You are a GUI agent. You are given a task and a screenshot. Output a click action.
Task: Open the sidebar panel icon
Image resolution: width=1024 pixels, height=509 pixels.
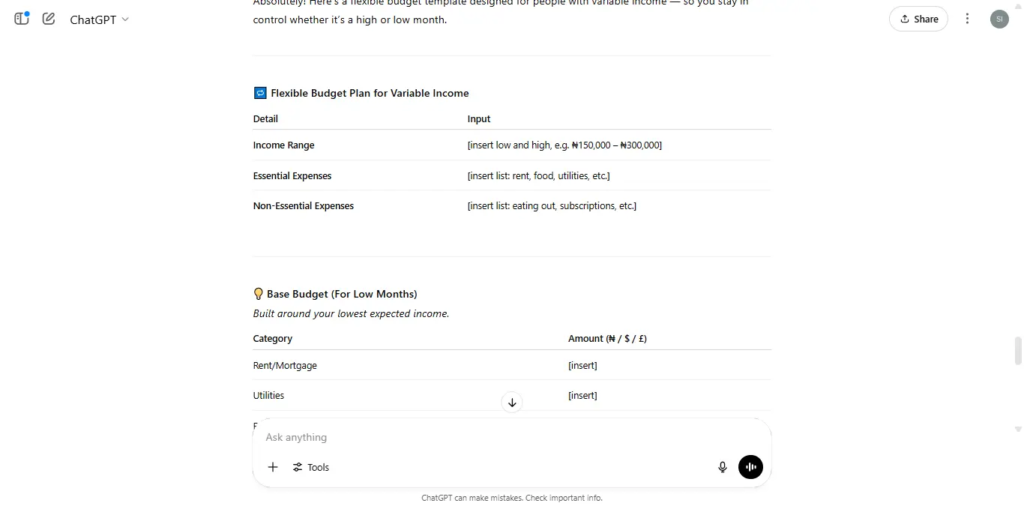[22, 19]
